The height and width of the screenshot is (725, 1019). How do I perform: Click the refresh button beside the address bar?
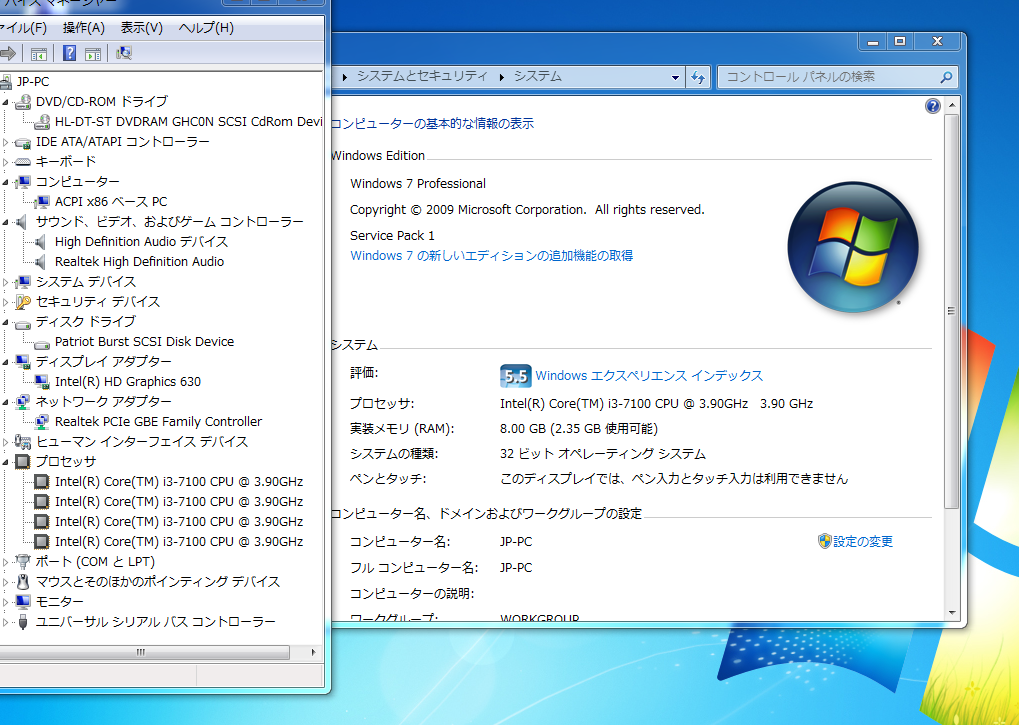698,77
